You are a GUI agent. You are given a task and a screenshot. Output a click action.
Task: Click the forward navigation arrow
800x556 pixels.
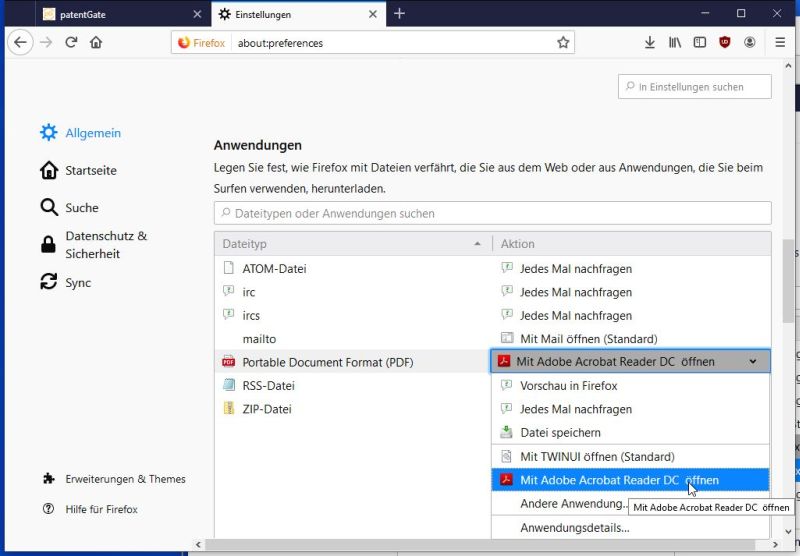tap(46, 42)
